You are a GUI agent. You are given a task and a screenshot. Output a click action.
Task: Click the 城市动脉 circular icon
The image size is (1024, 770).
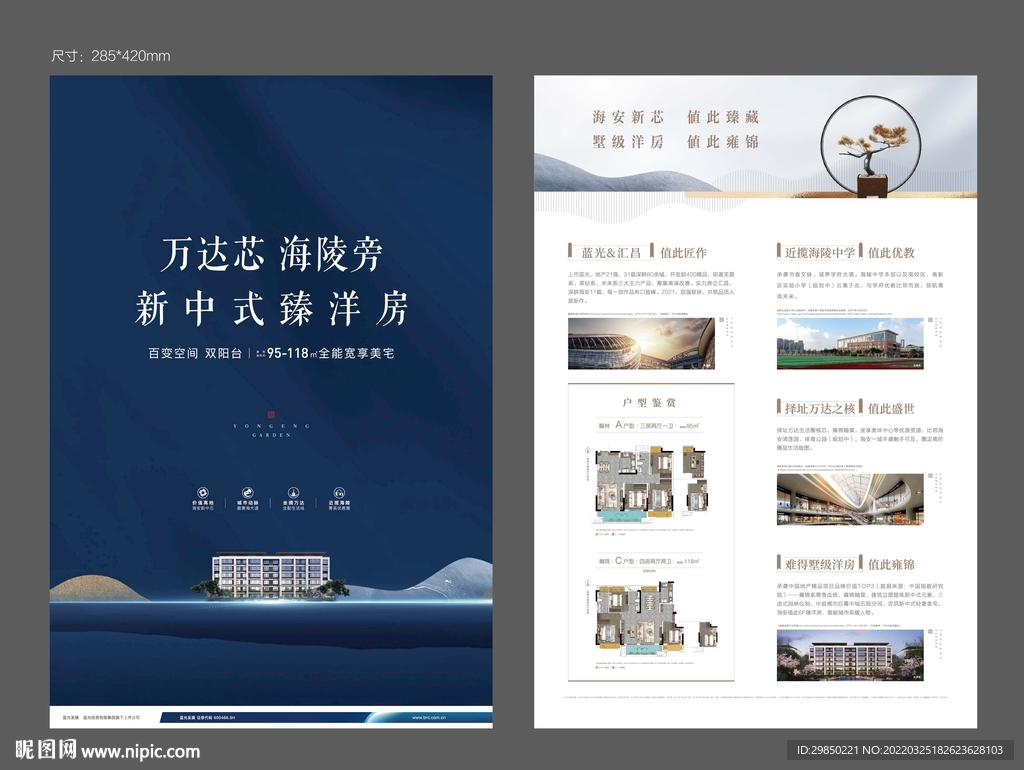[x=248, y=492]
